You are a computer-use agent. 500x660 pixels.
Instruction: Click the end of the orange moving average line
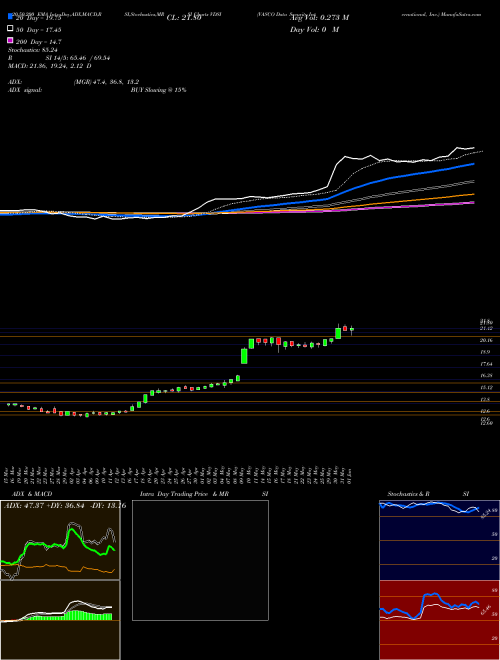473,194
